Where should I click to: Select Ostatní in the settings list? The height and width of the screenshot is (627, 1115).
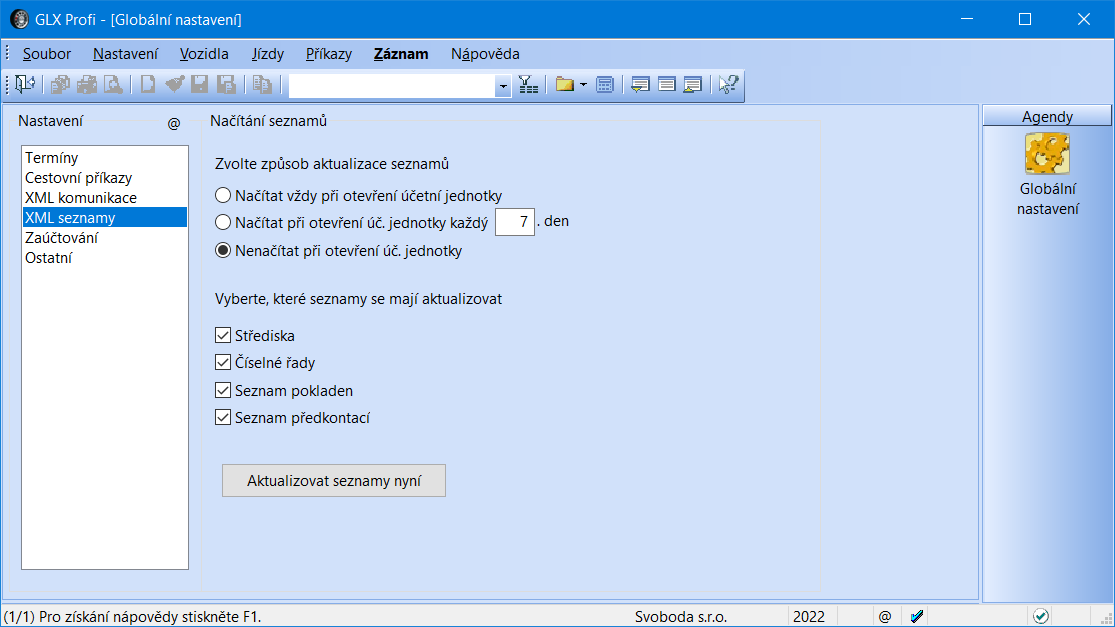click(105, 257)
